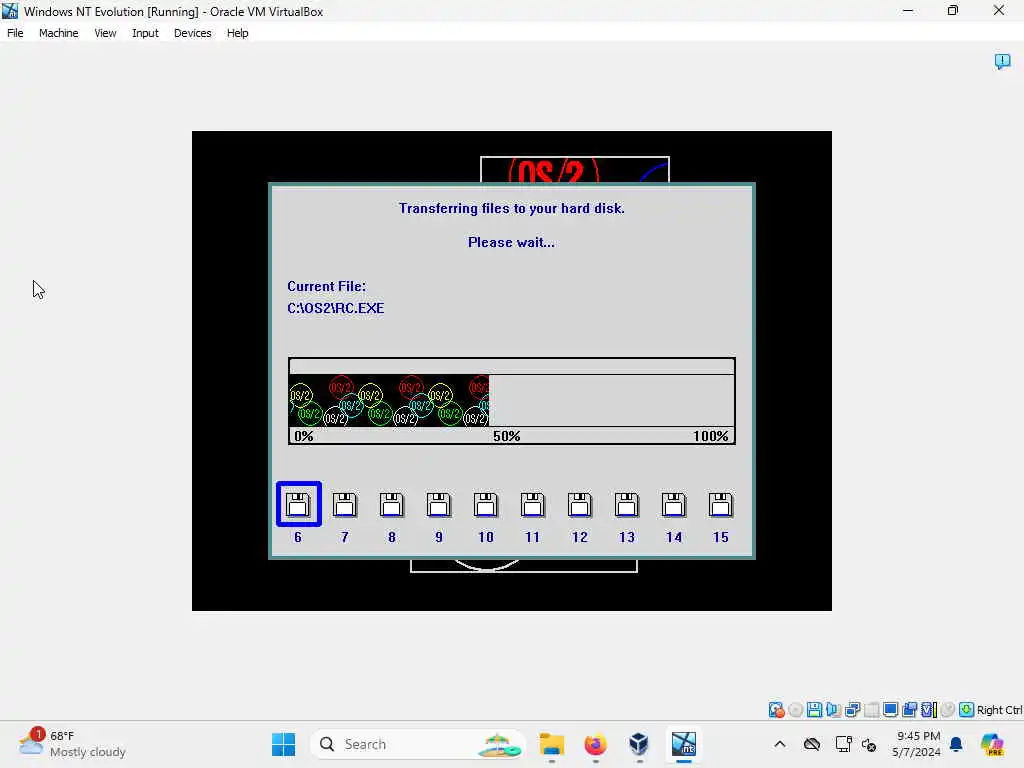1024x768 pixels.
Task: Select diskette 7 icon
Action: tap(345, 505)
